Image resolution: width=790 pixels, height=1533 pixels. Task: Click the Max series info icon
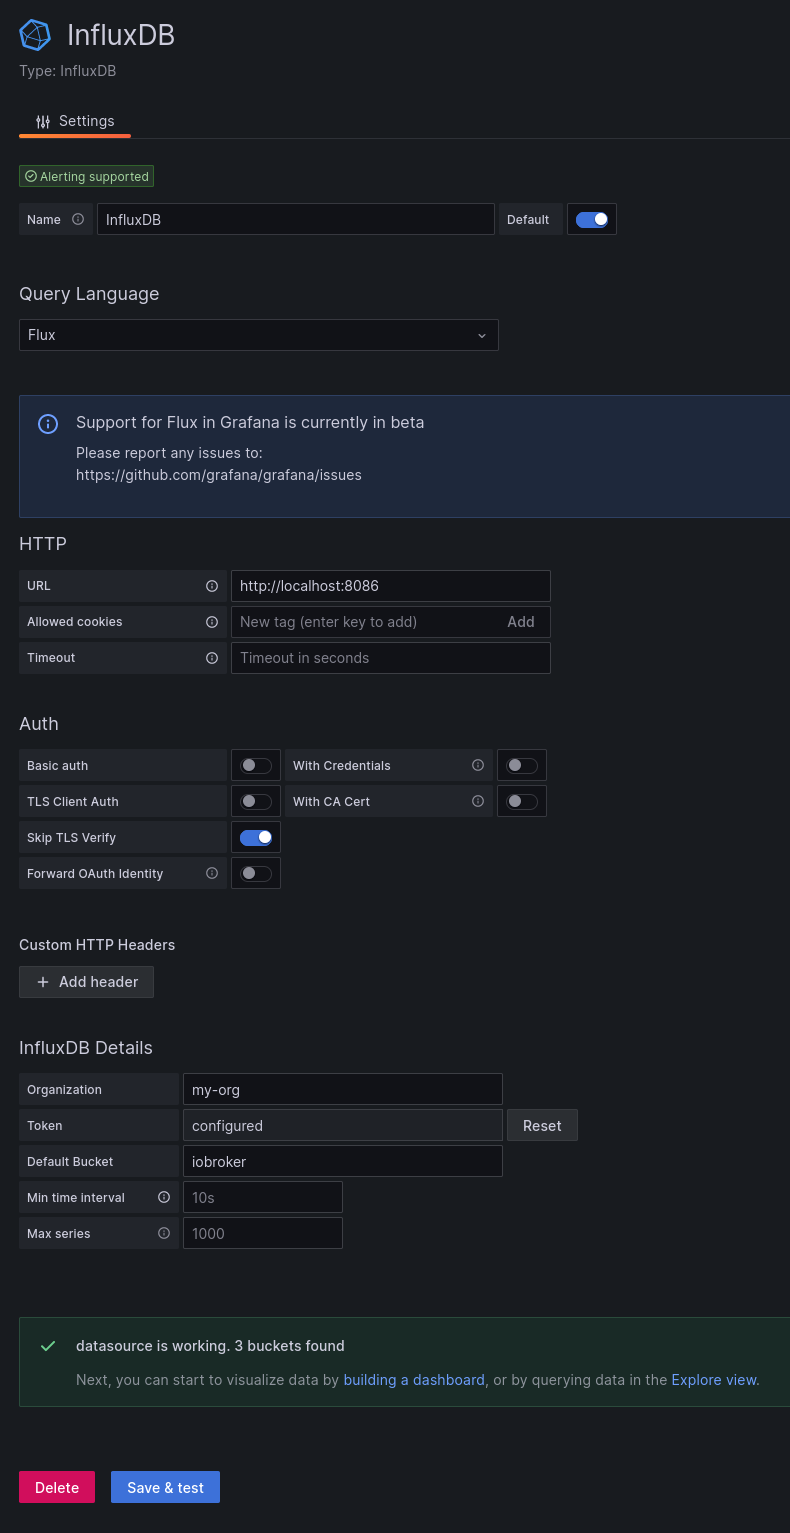tap(164, 1233)
